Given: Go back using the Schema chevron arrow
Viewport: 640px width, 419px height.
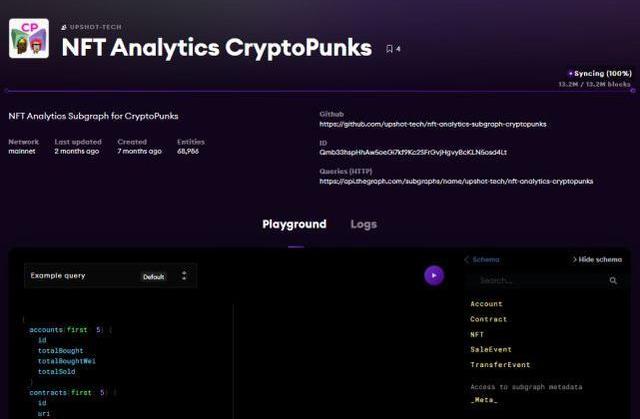Looking at the screenshot, I should point(467,259).
